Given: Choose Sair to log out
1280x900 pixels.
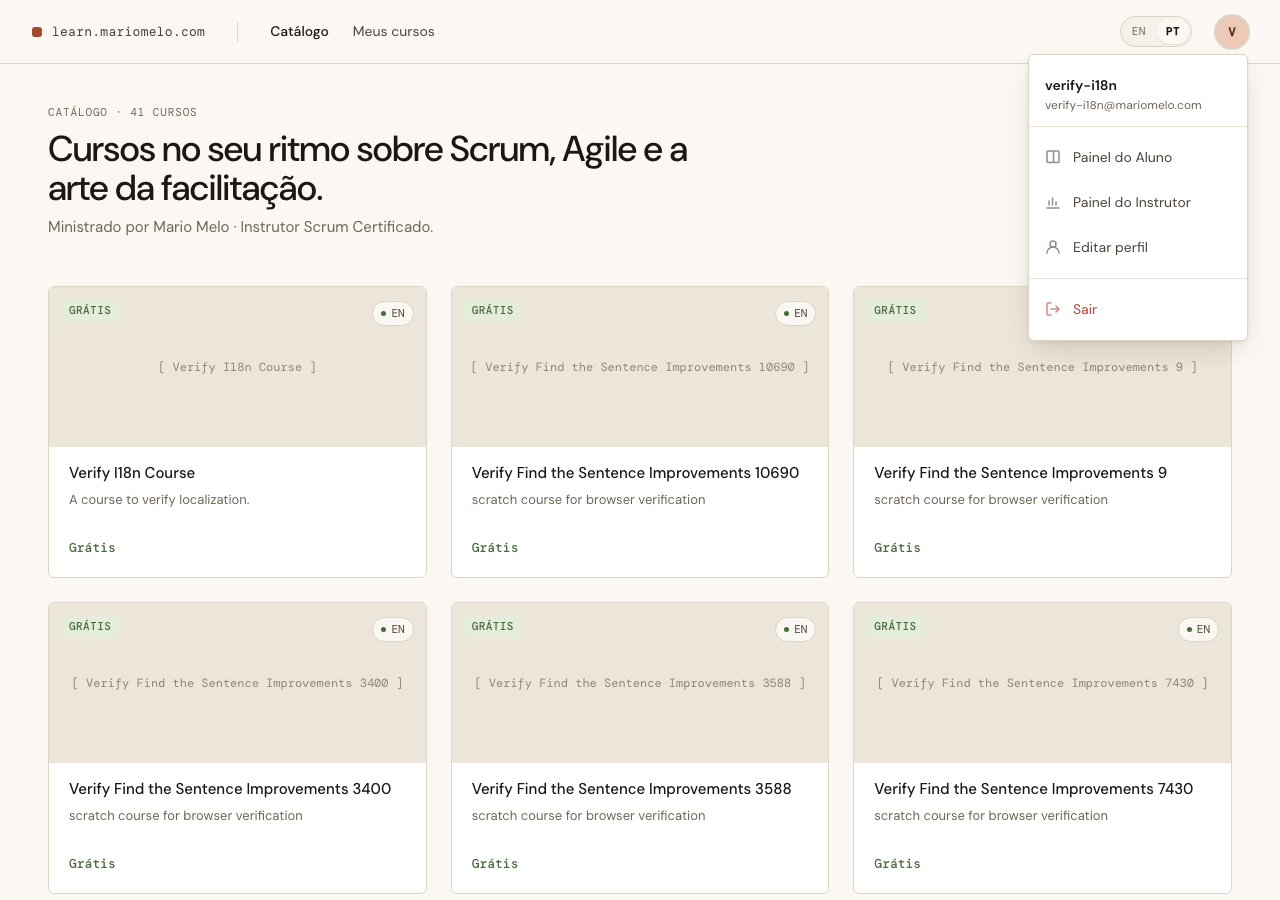Looking at the screenshot, I should pyautogui.click(x=1138, y=309).
